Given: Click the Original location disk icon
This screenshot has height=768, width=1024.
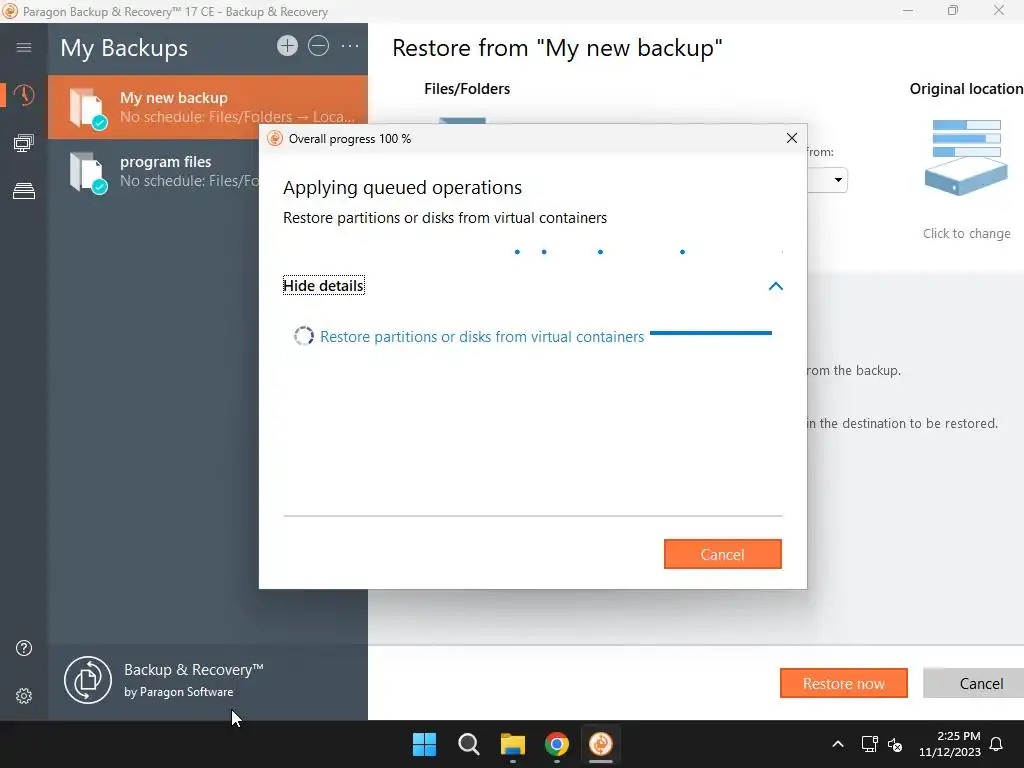Looking at the screenshot, I should pyautogui.click(x=966, y=157).
